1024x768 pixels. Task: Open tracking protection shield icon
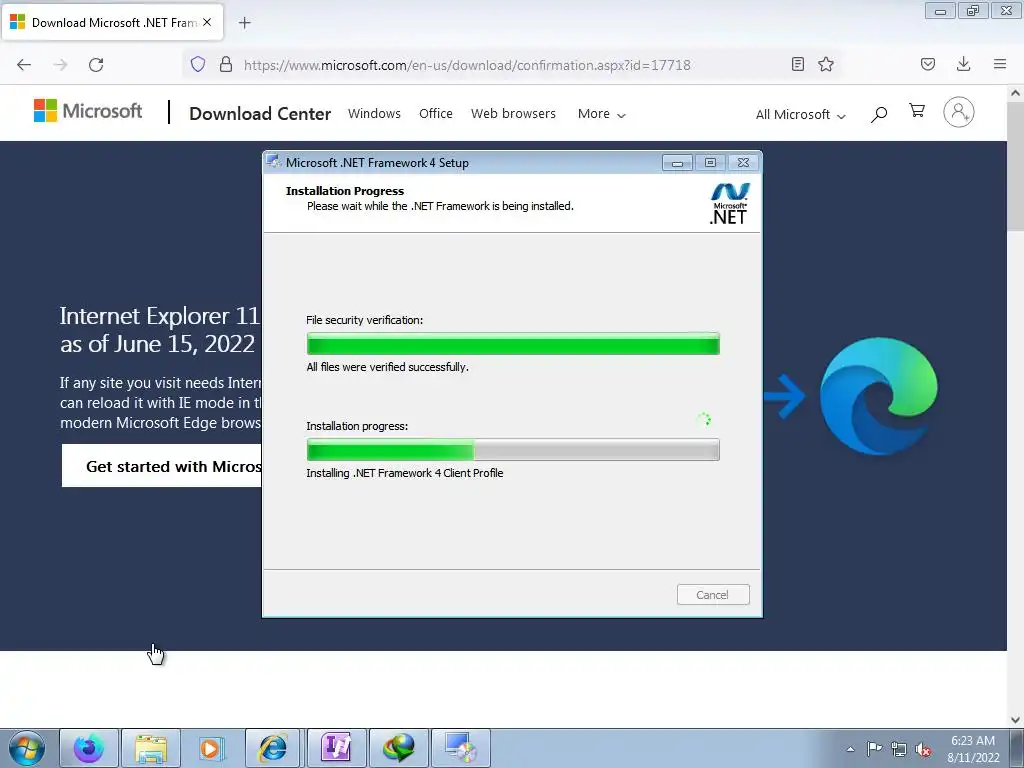(198, 64)
